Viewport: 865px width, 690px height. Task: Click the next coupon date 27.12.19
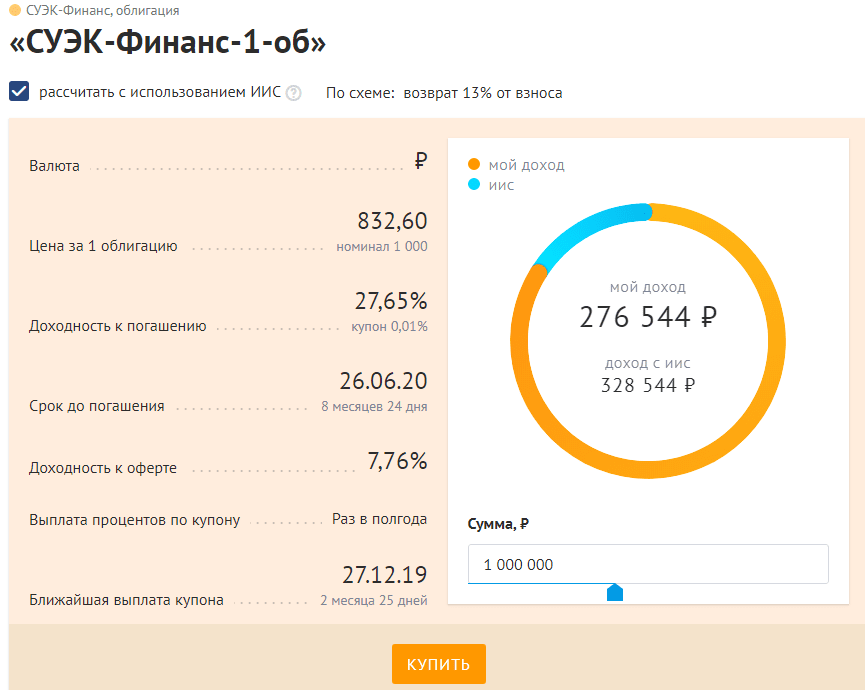(385, 575)
